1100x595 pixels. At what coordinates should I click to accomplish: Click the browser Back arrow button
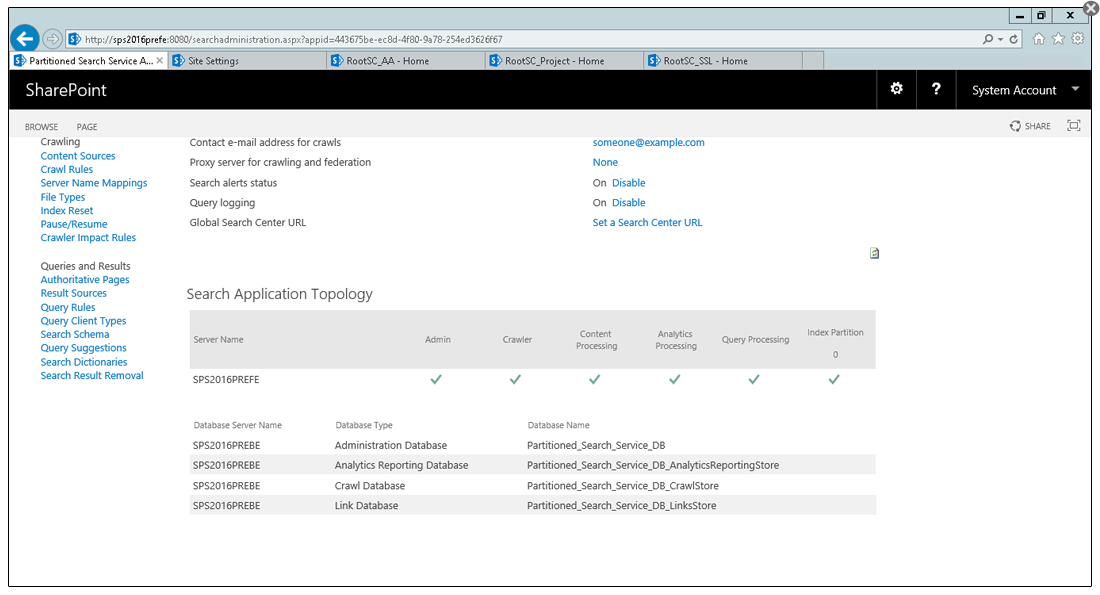click(x=25, y=39)
